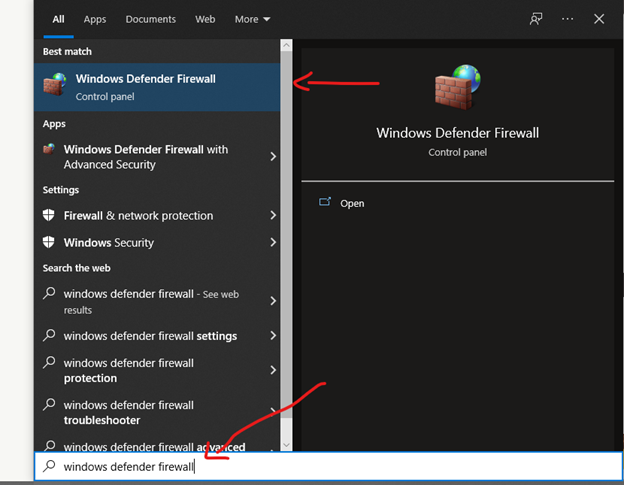Viewport: 624px width, 485px height.
Task: Expand firewall troubleshooter suggestion chevron
Action: [273, 410]
